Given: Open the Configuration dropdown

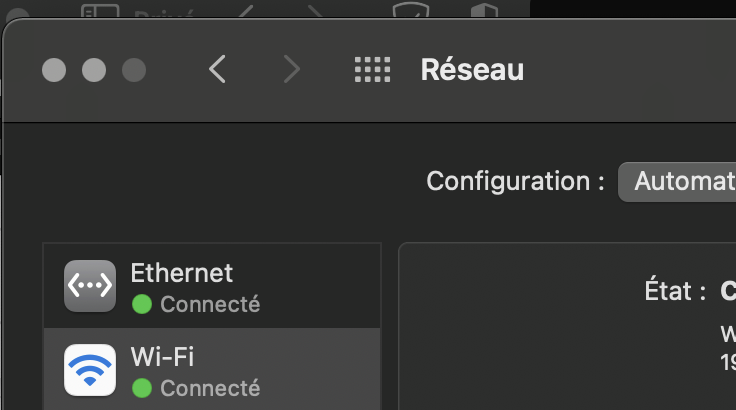Looking at the screenshot, I should click(677, 182).
